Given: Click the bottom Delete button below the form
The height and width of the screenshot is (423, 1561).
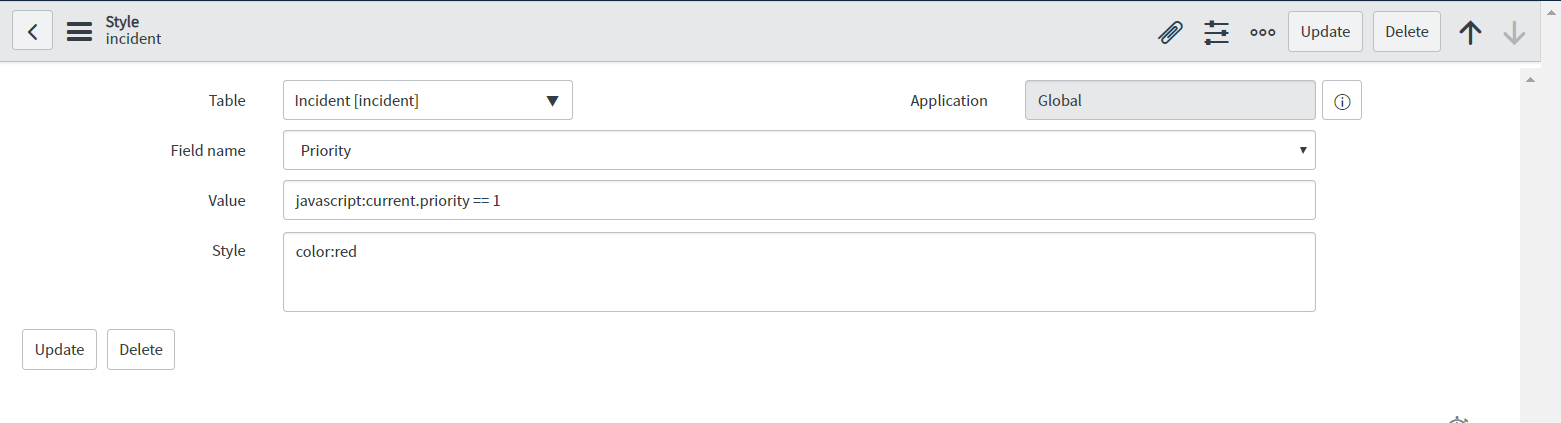Looking at the screenshot, I should pyautogui.click(x=141, y=350).
